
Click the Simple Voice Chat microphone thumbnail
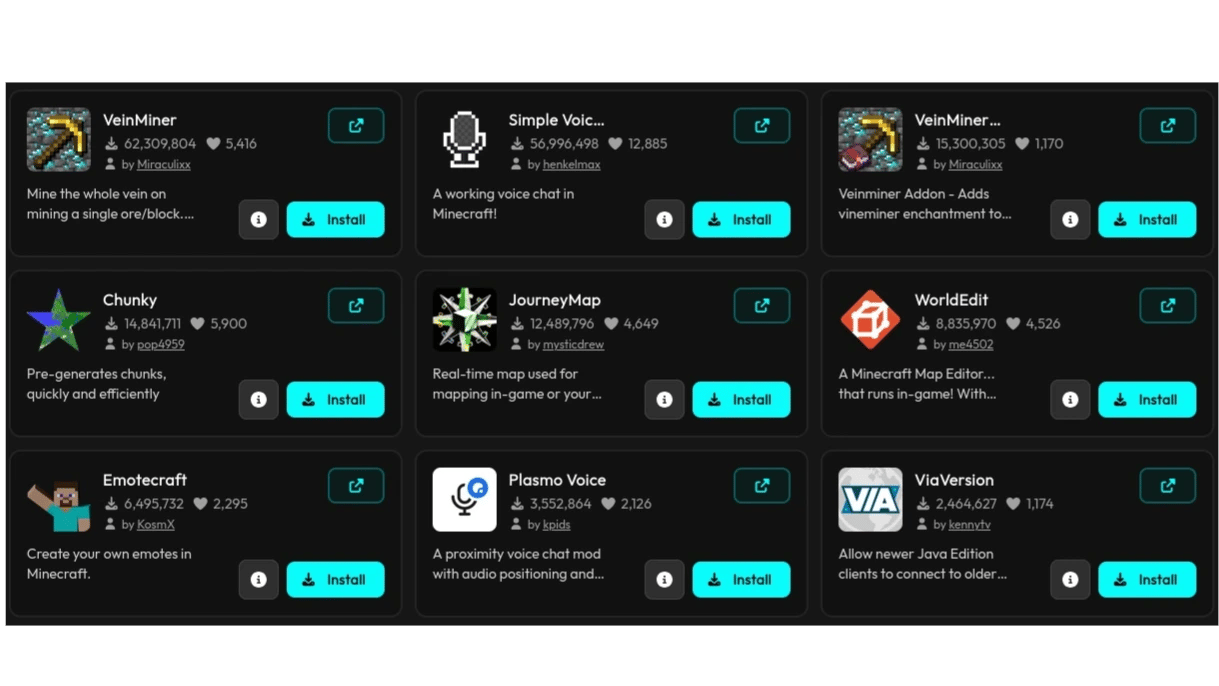pyautogui.click(x=465, y=140)
